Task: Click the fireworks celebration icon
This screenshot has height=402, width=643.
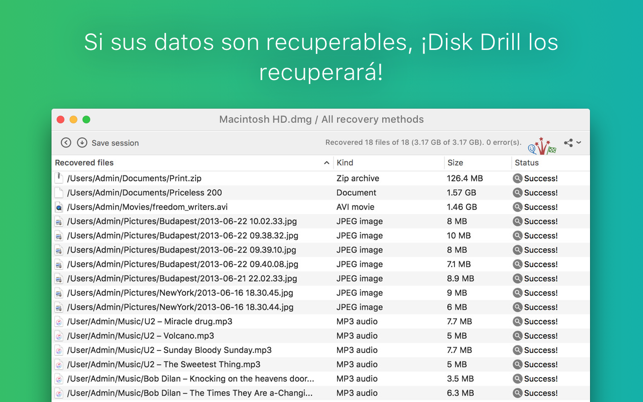Action: point(542,146)
